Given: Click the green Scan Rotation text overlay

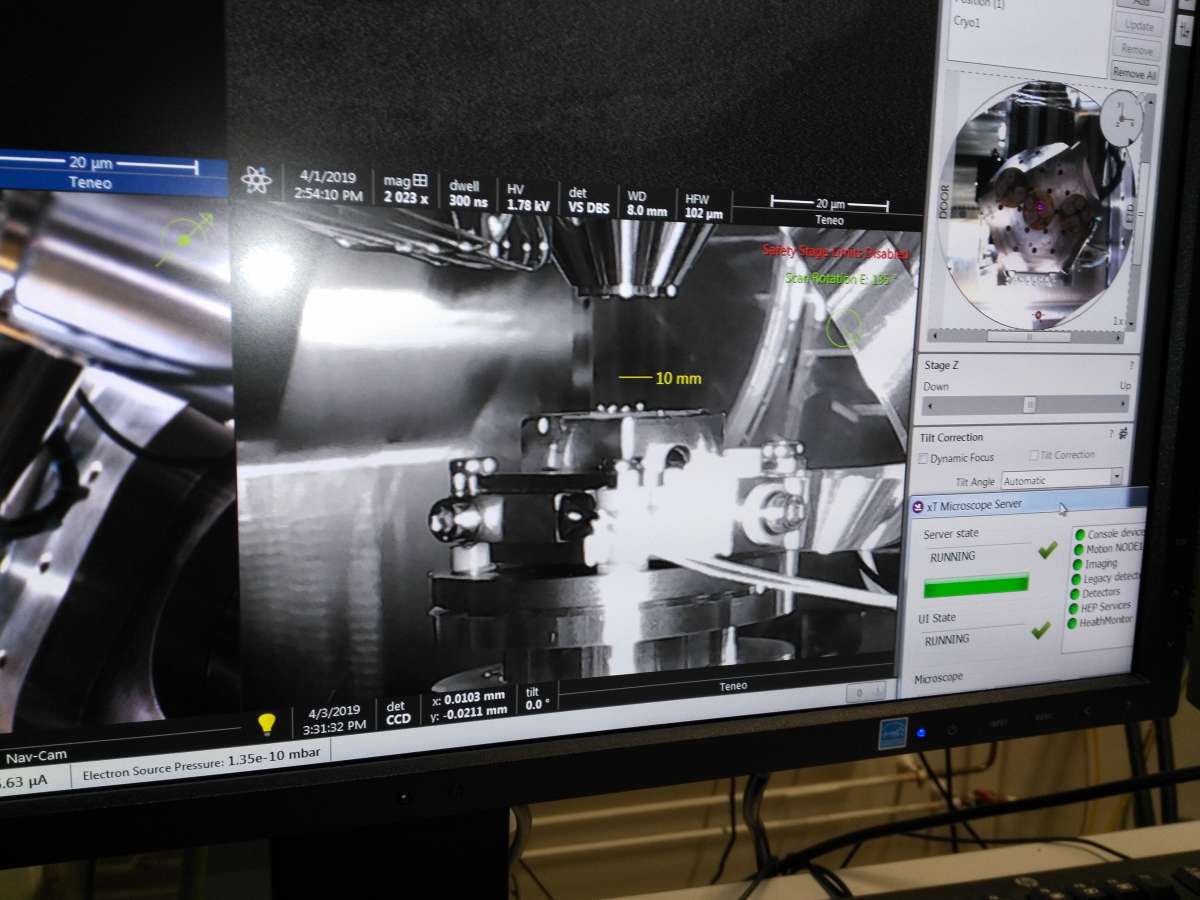Looking at the screenshot, I should [840, 279].
